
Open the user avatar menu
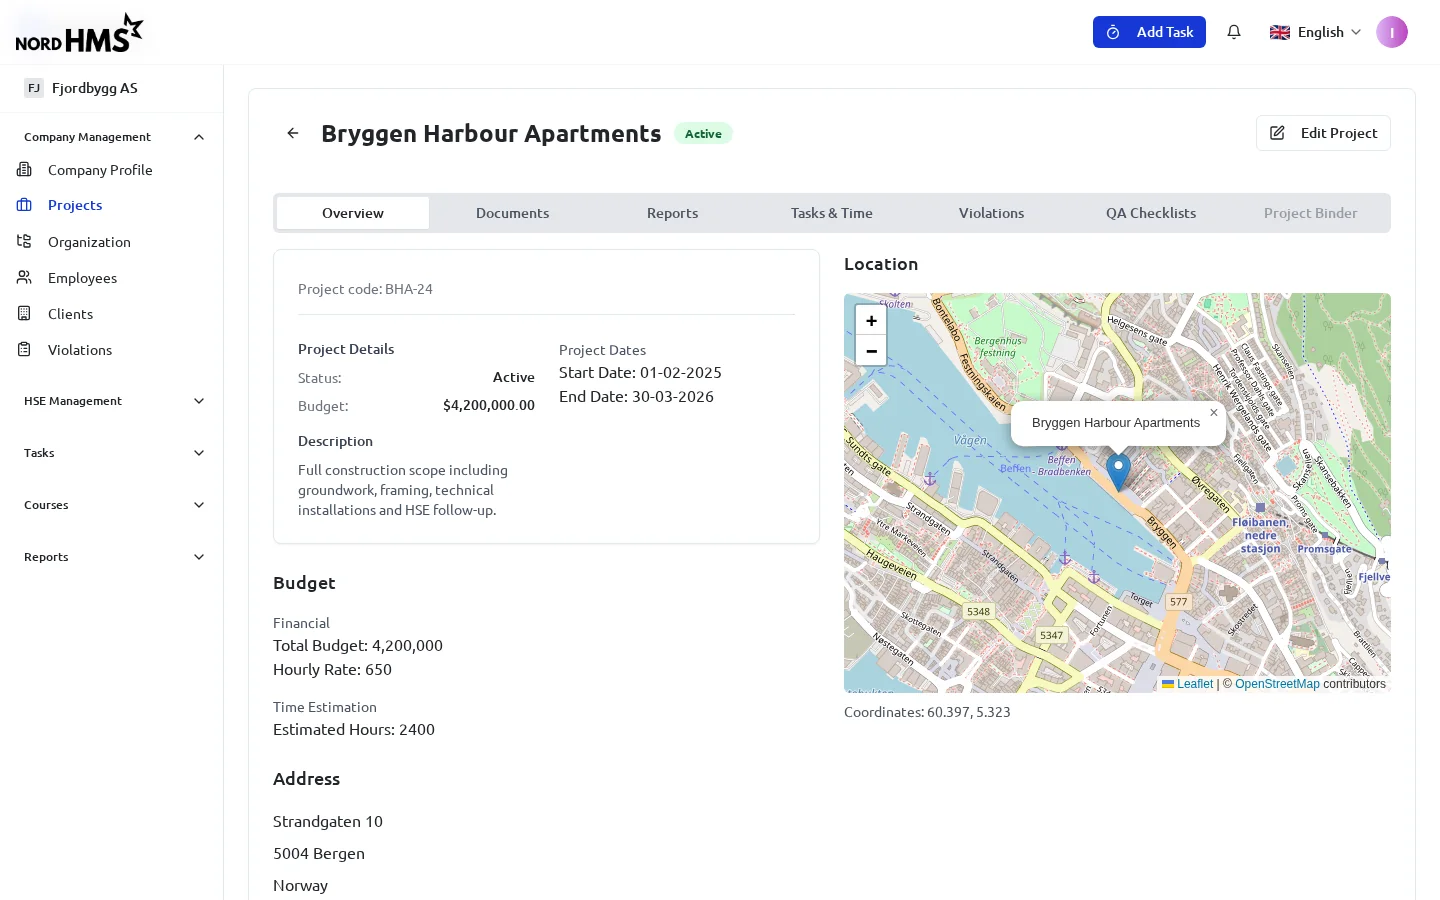(x=1392, y=32)
